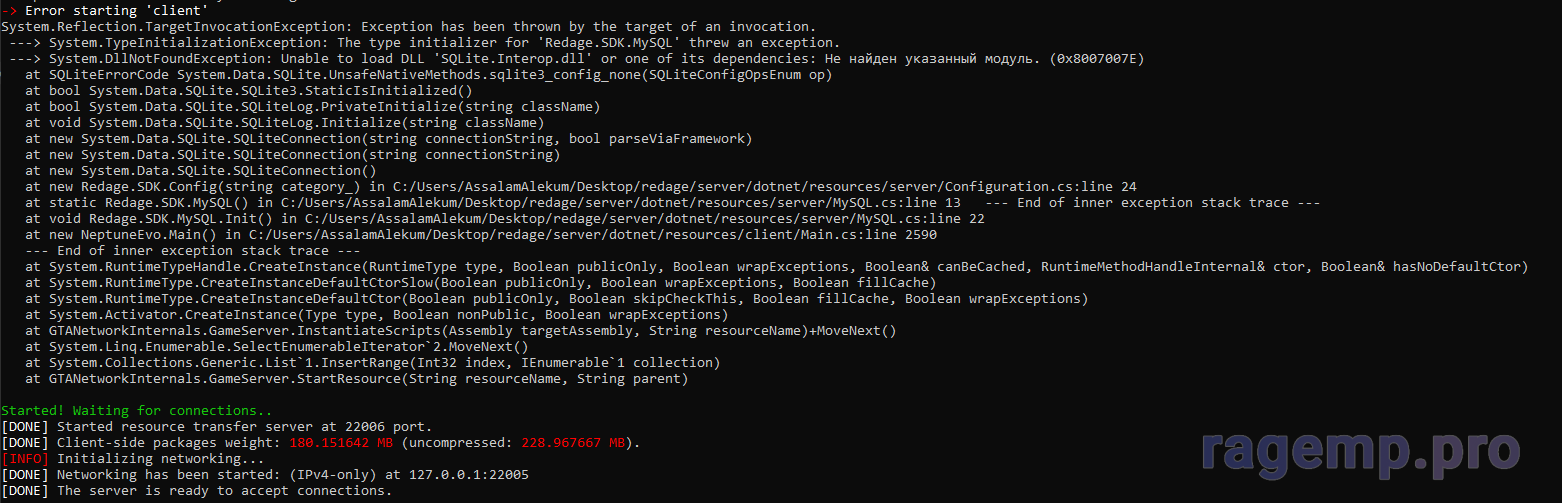Click the TargetInvocationException line
The width and height of the screenshot is (1562, 503).
[x=408, y=26]
